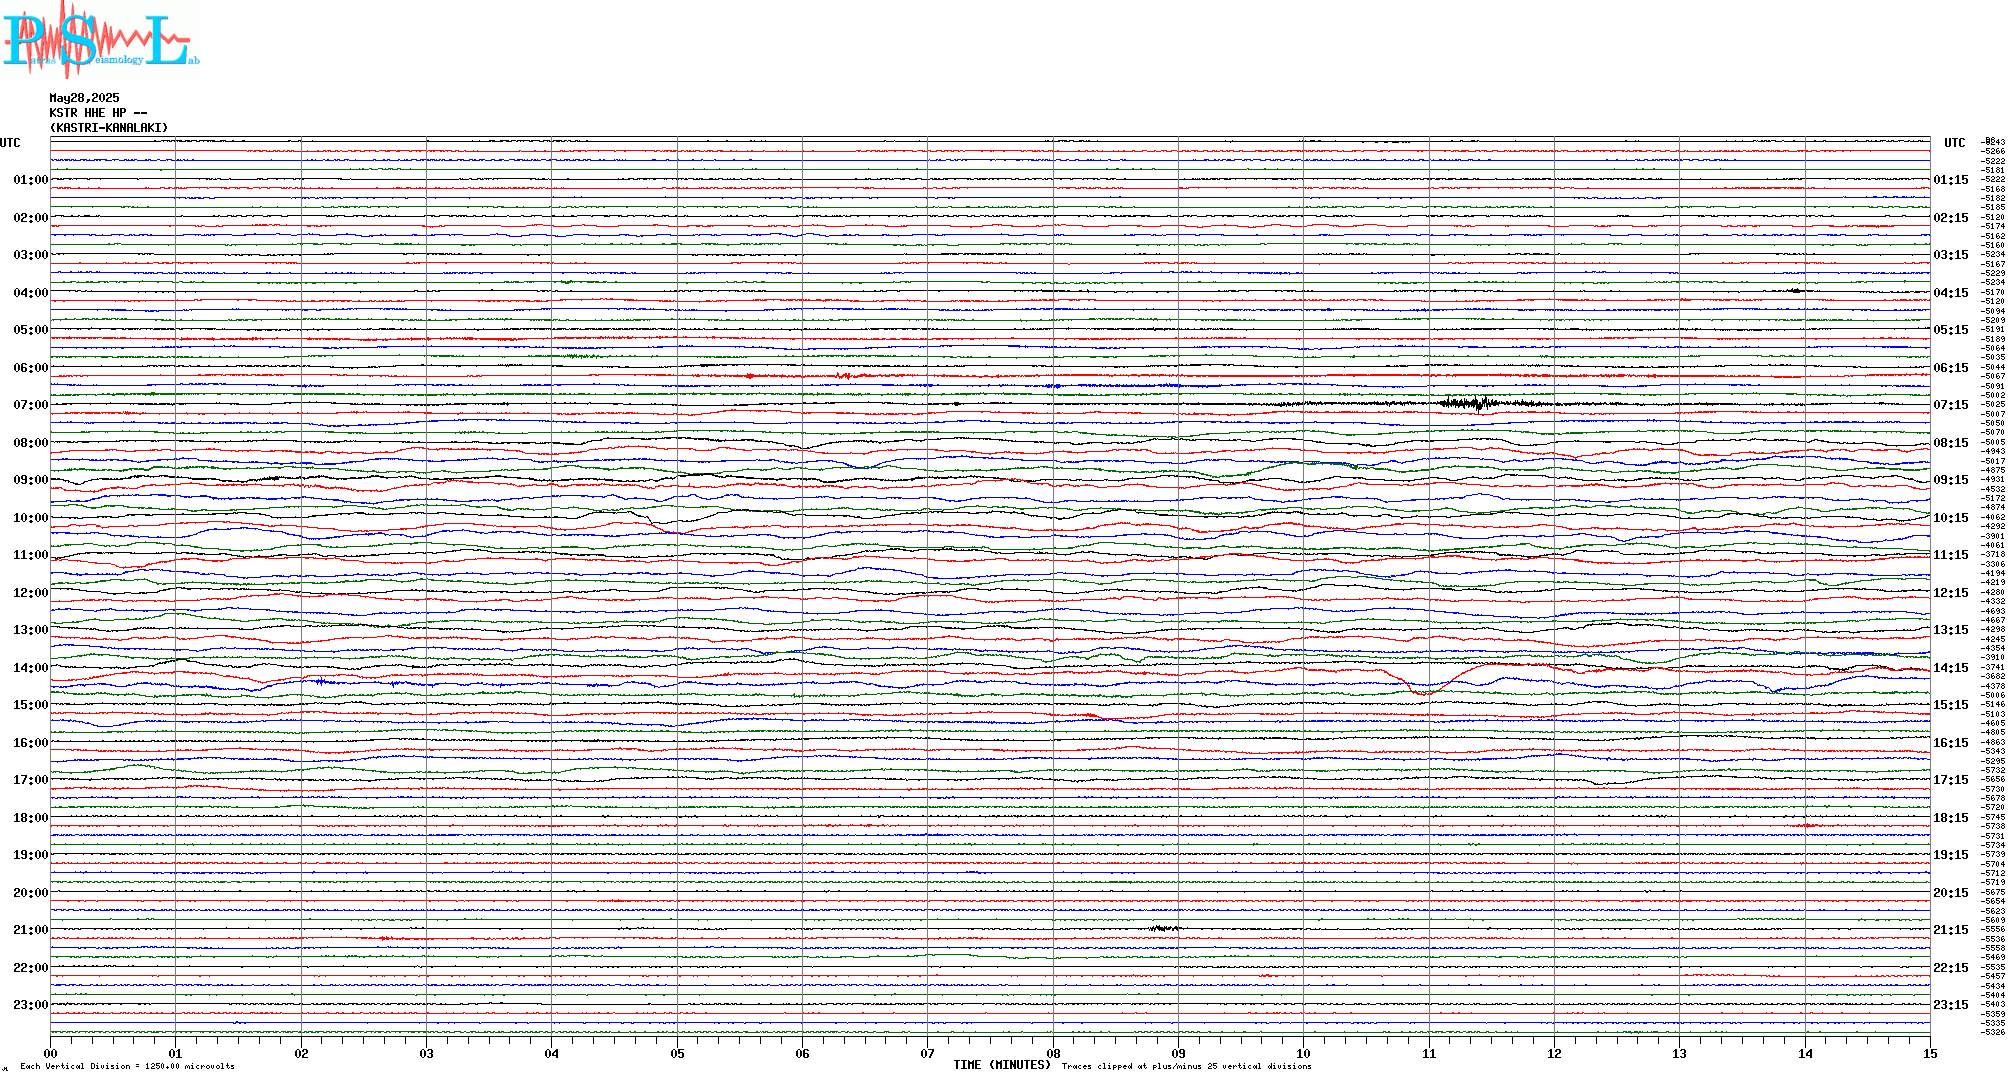Click the 18:15 label on right

tap(1951, 818)
